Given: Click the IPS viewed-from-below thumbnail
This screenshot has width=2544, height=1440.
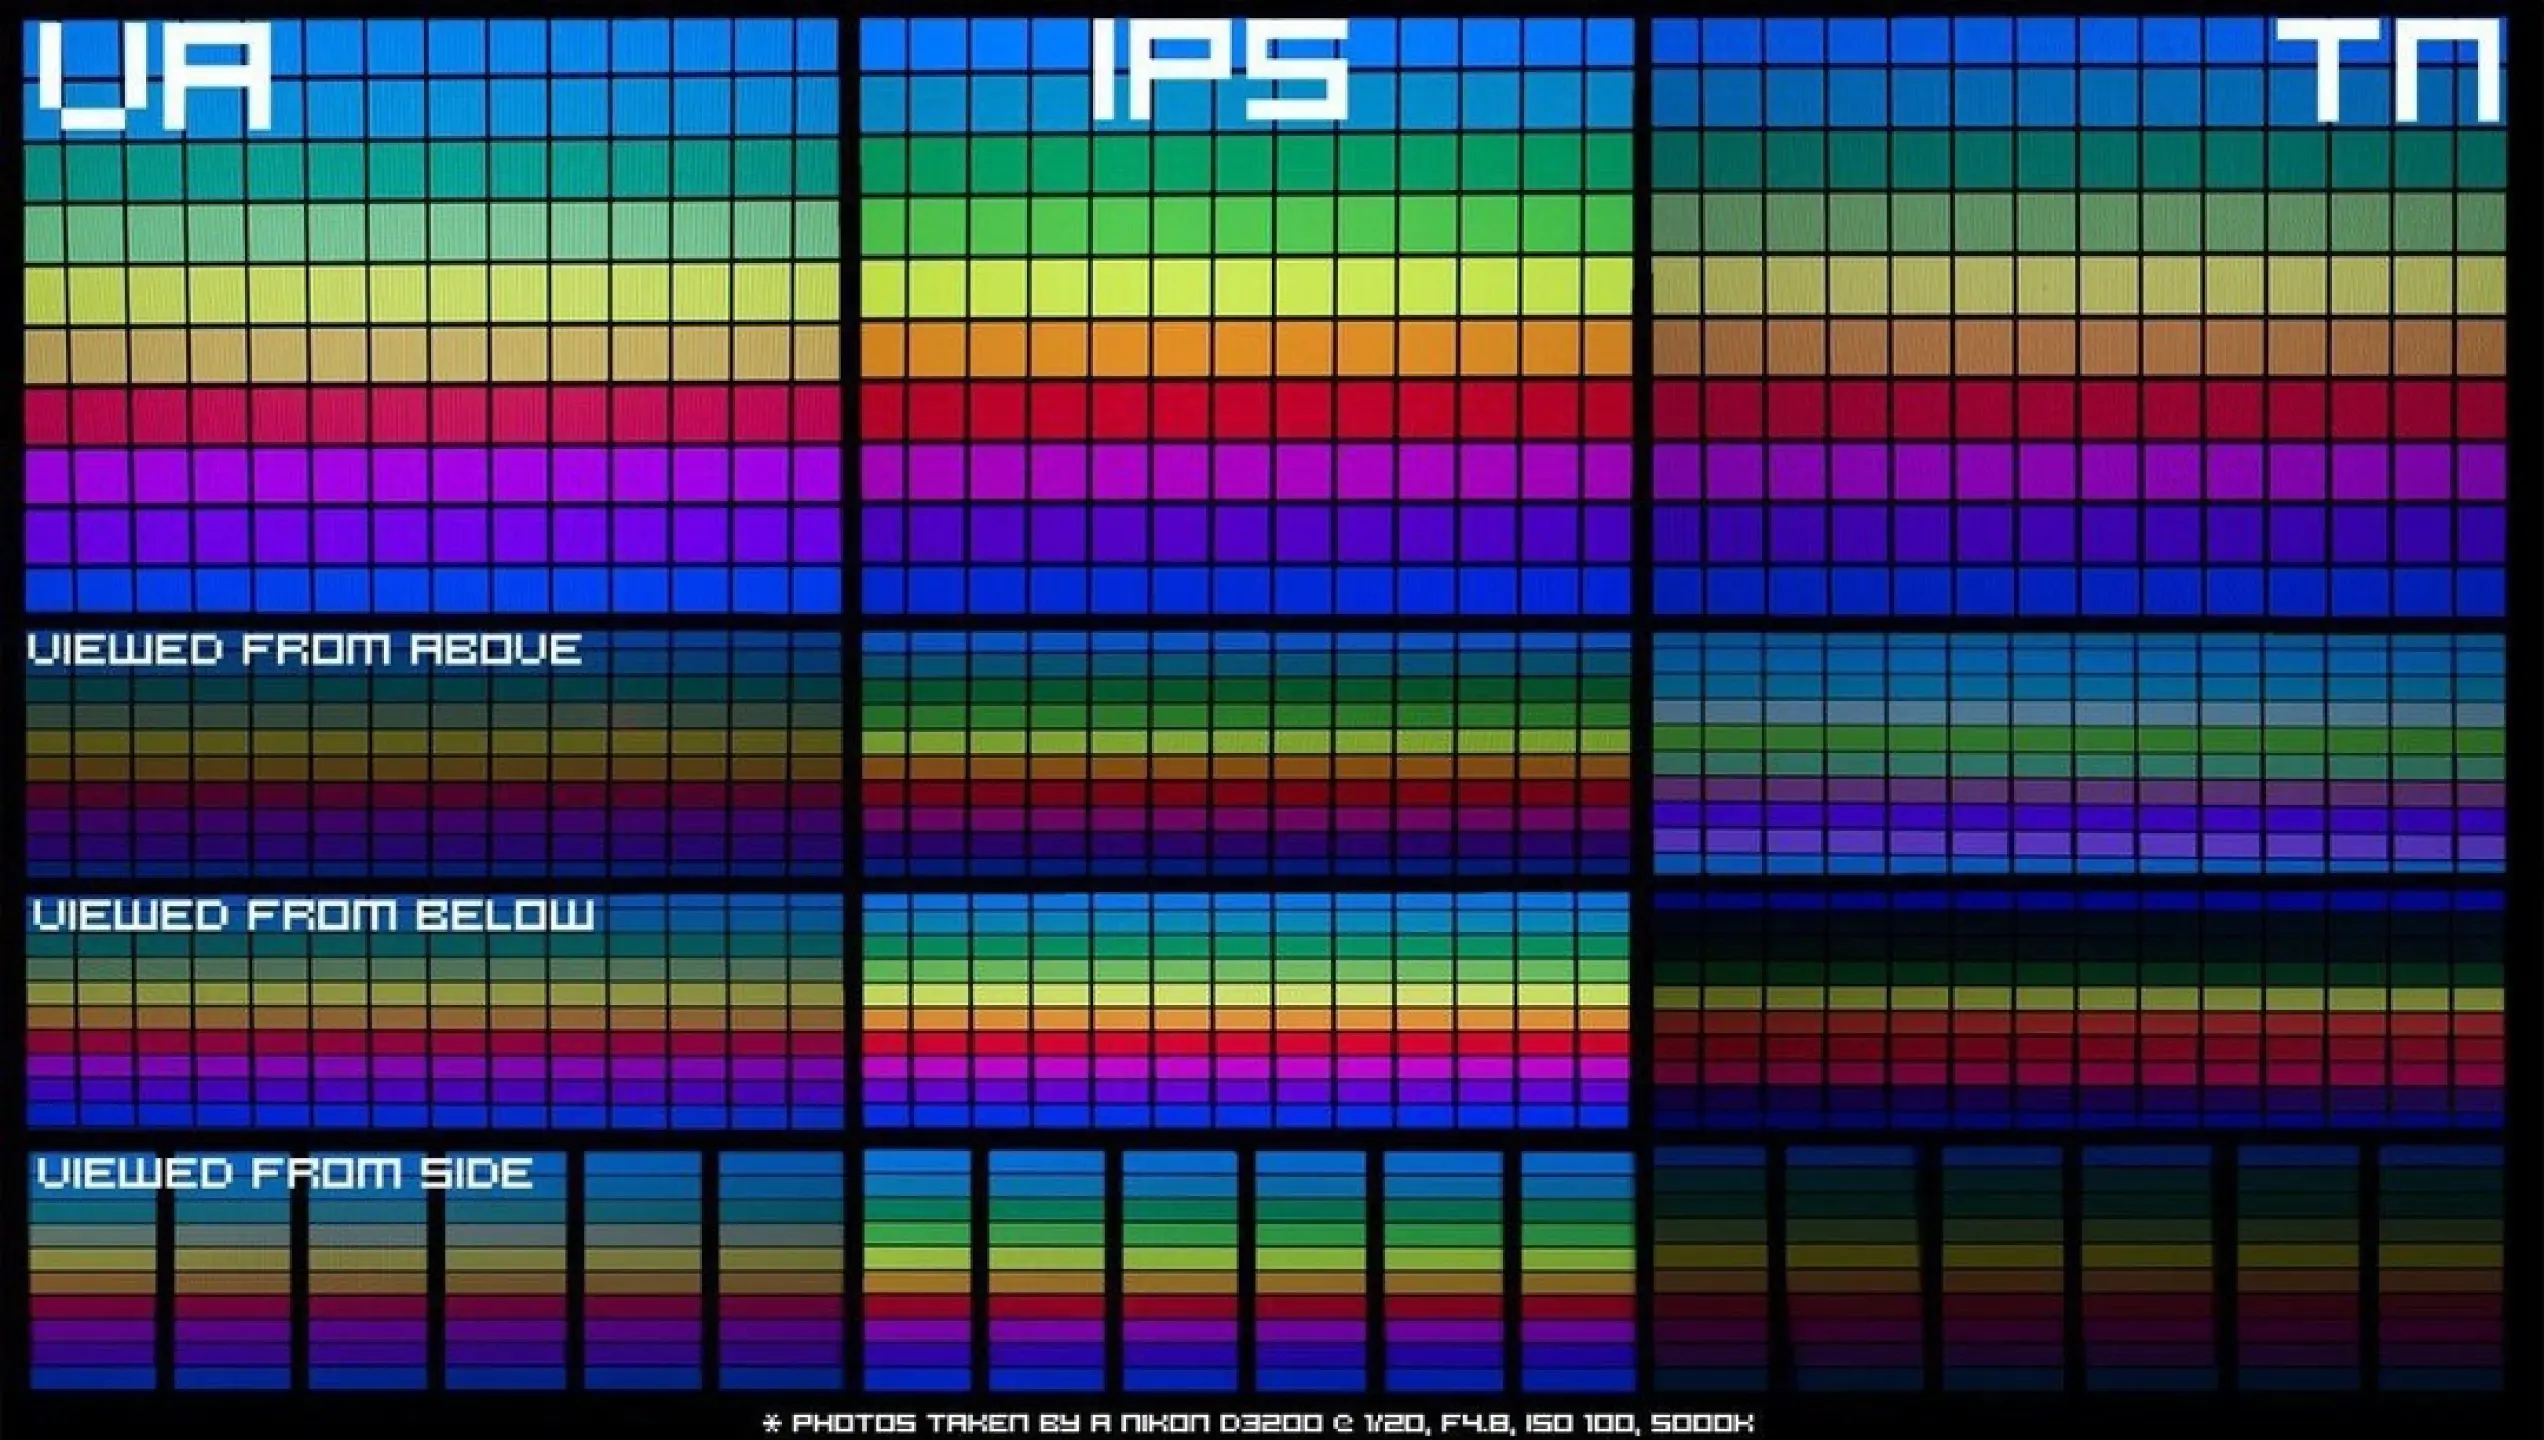Looking at the screenshot, I should (1245, 1010).
